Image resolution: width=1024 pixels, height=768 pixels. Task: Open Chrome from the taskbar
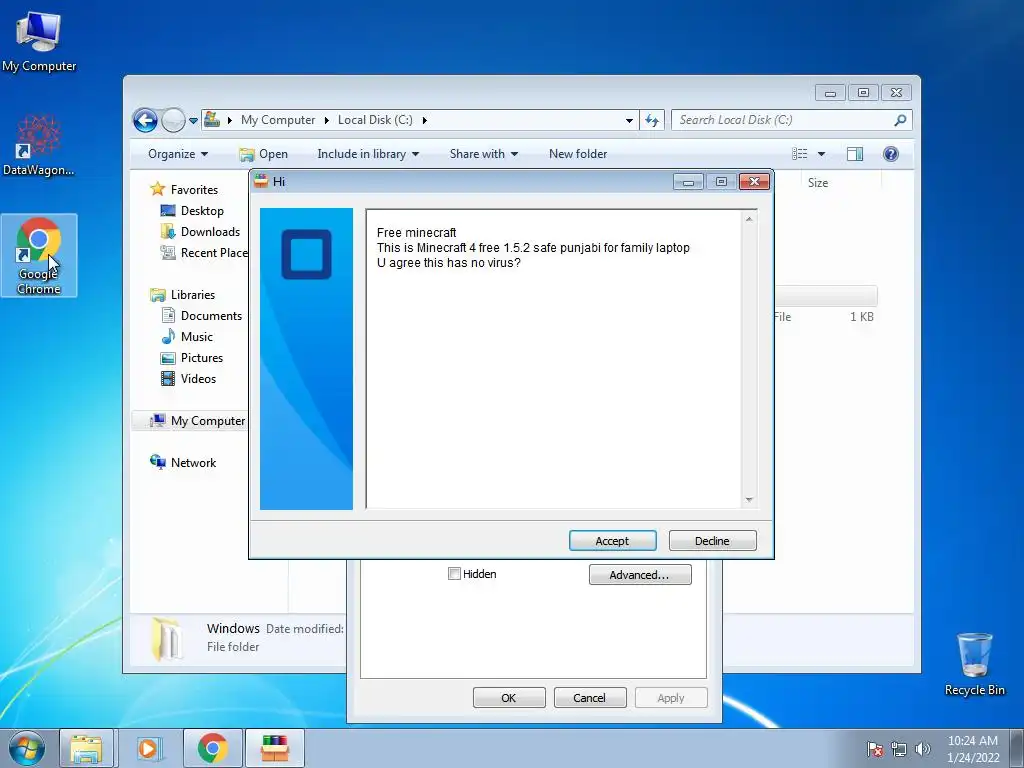coord(212,748)
